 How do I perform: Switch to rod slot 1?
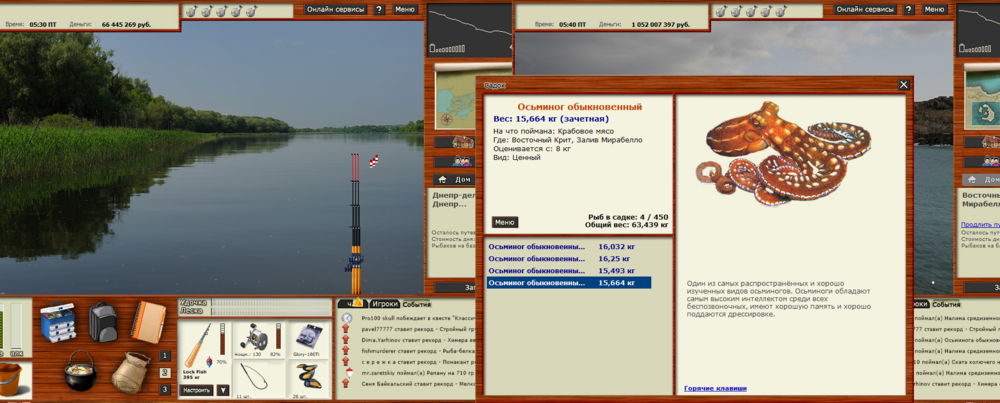(165, 357)
